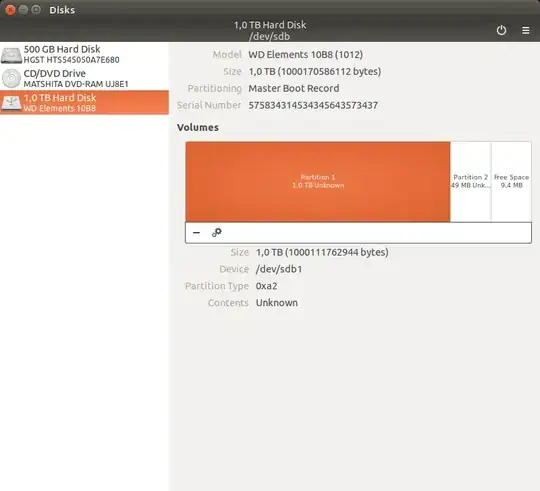This screenshot has width=540, height=491.
Task: Minimize the Disks window
Action: 23,10
